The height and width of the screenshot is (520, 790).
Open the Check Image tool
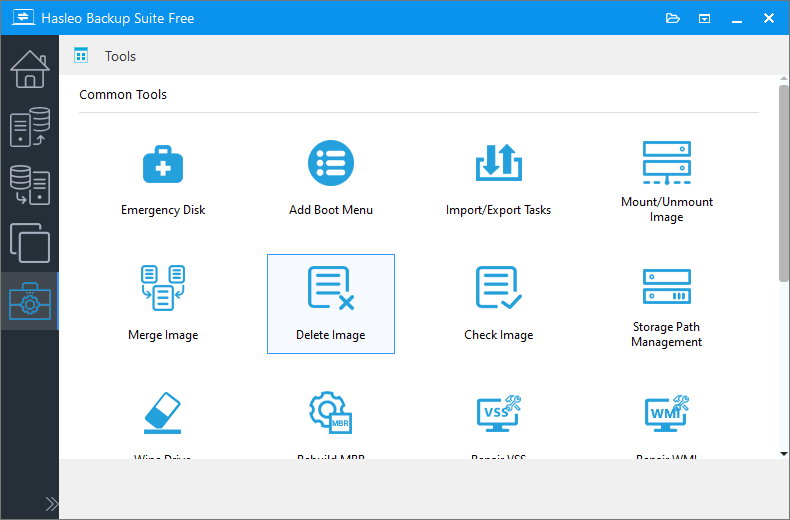498,304
